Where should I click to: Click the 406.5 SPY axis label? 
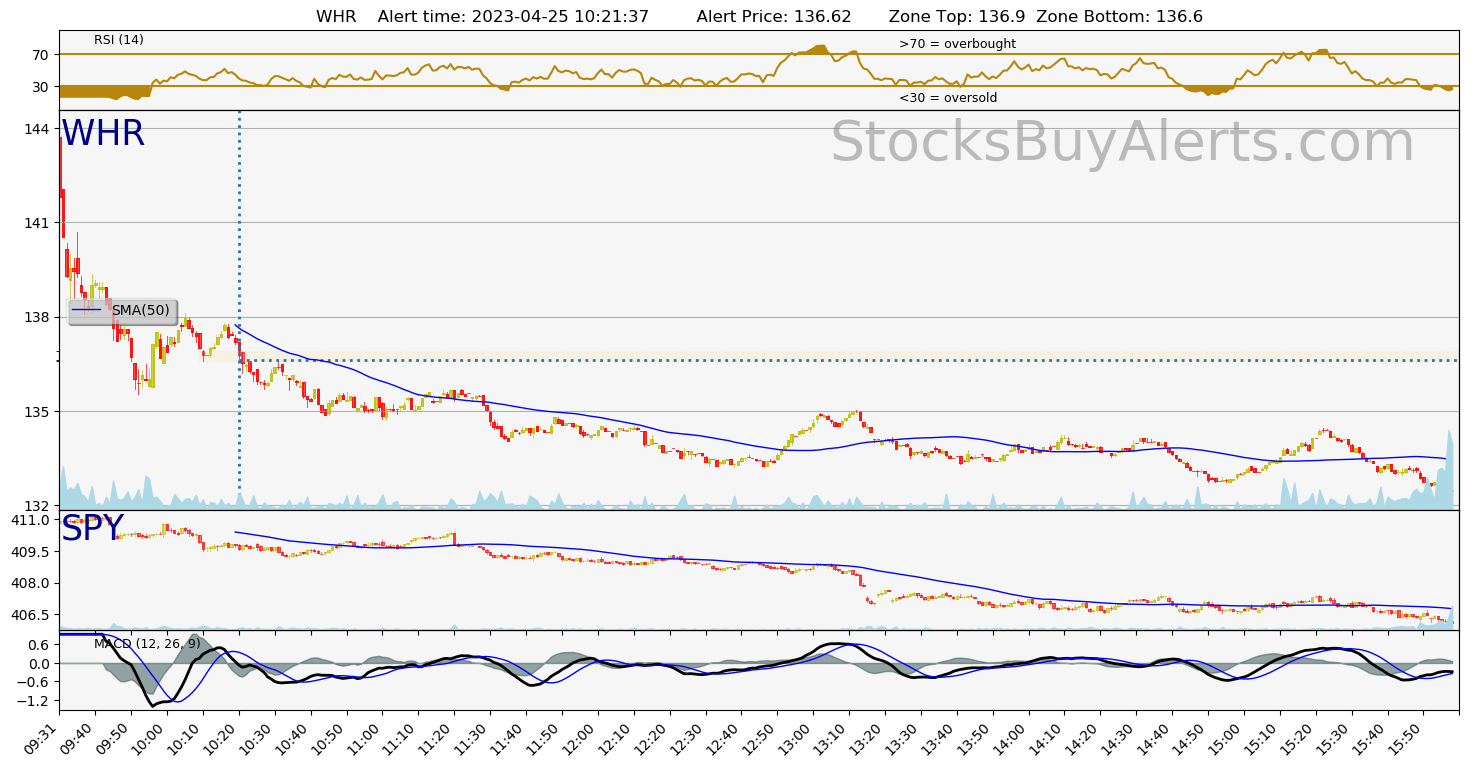(31, 616)
